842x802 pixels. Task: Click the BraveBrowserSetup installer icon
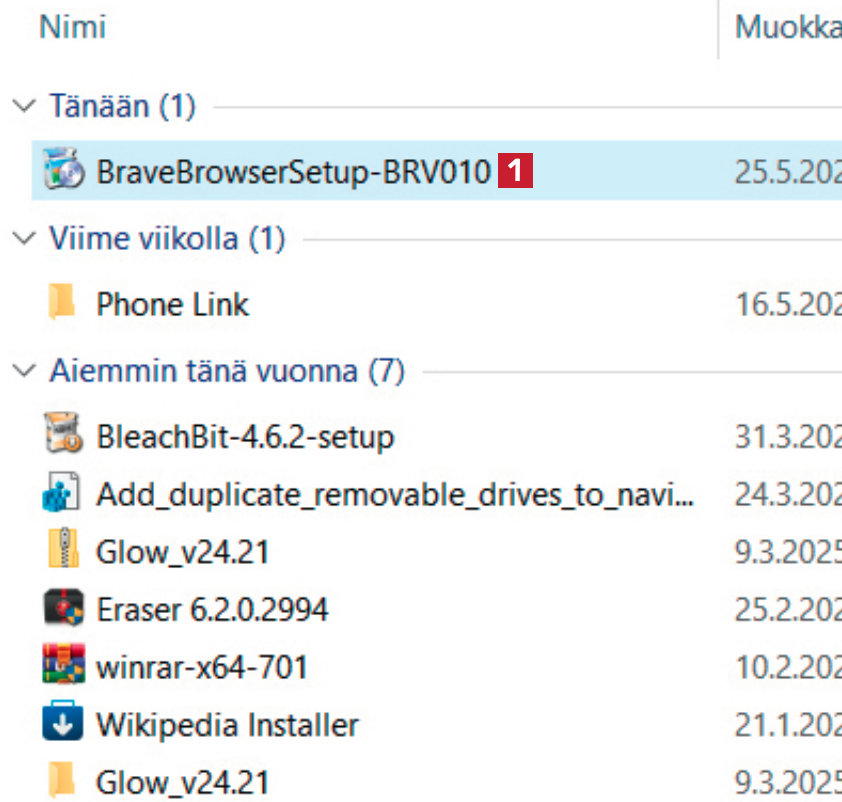(x=63, y=169)
